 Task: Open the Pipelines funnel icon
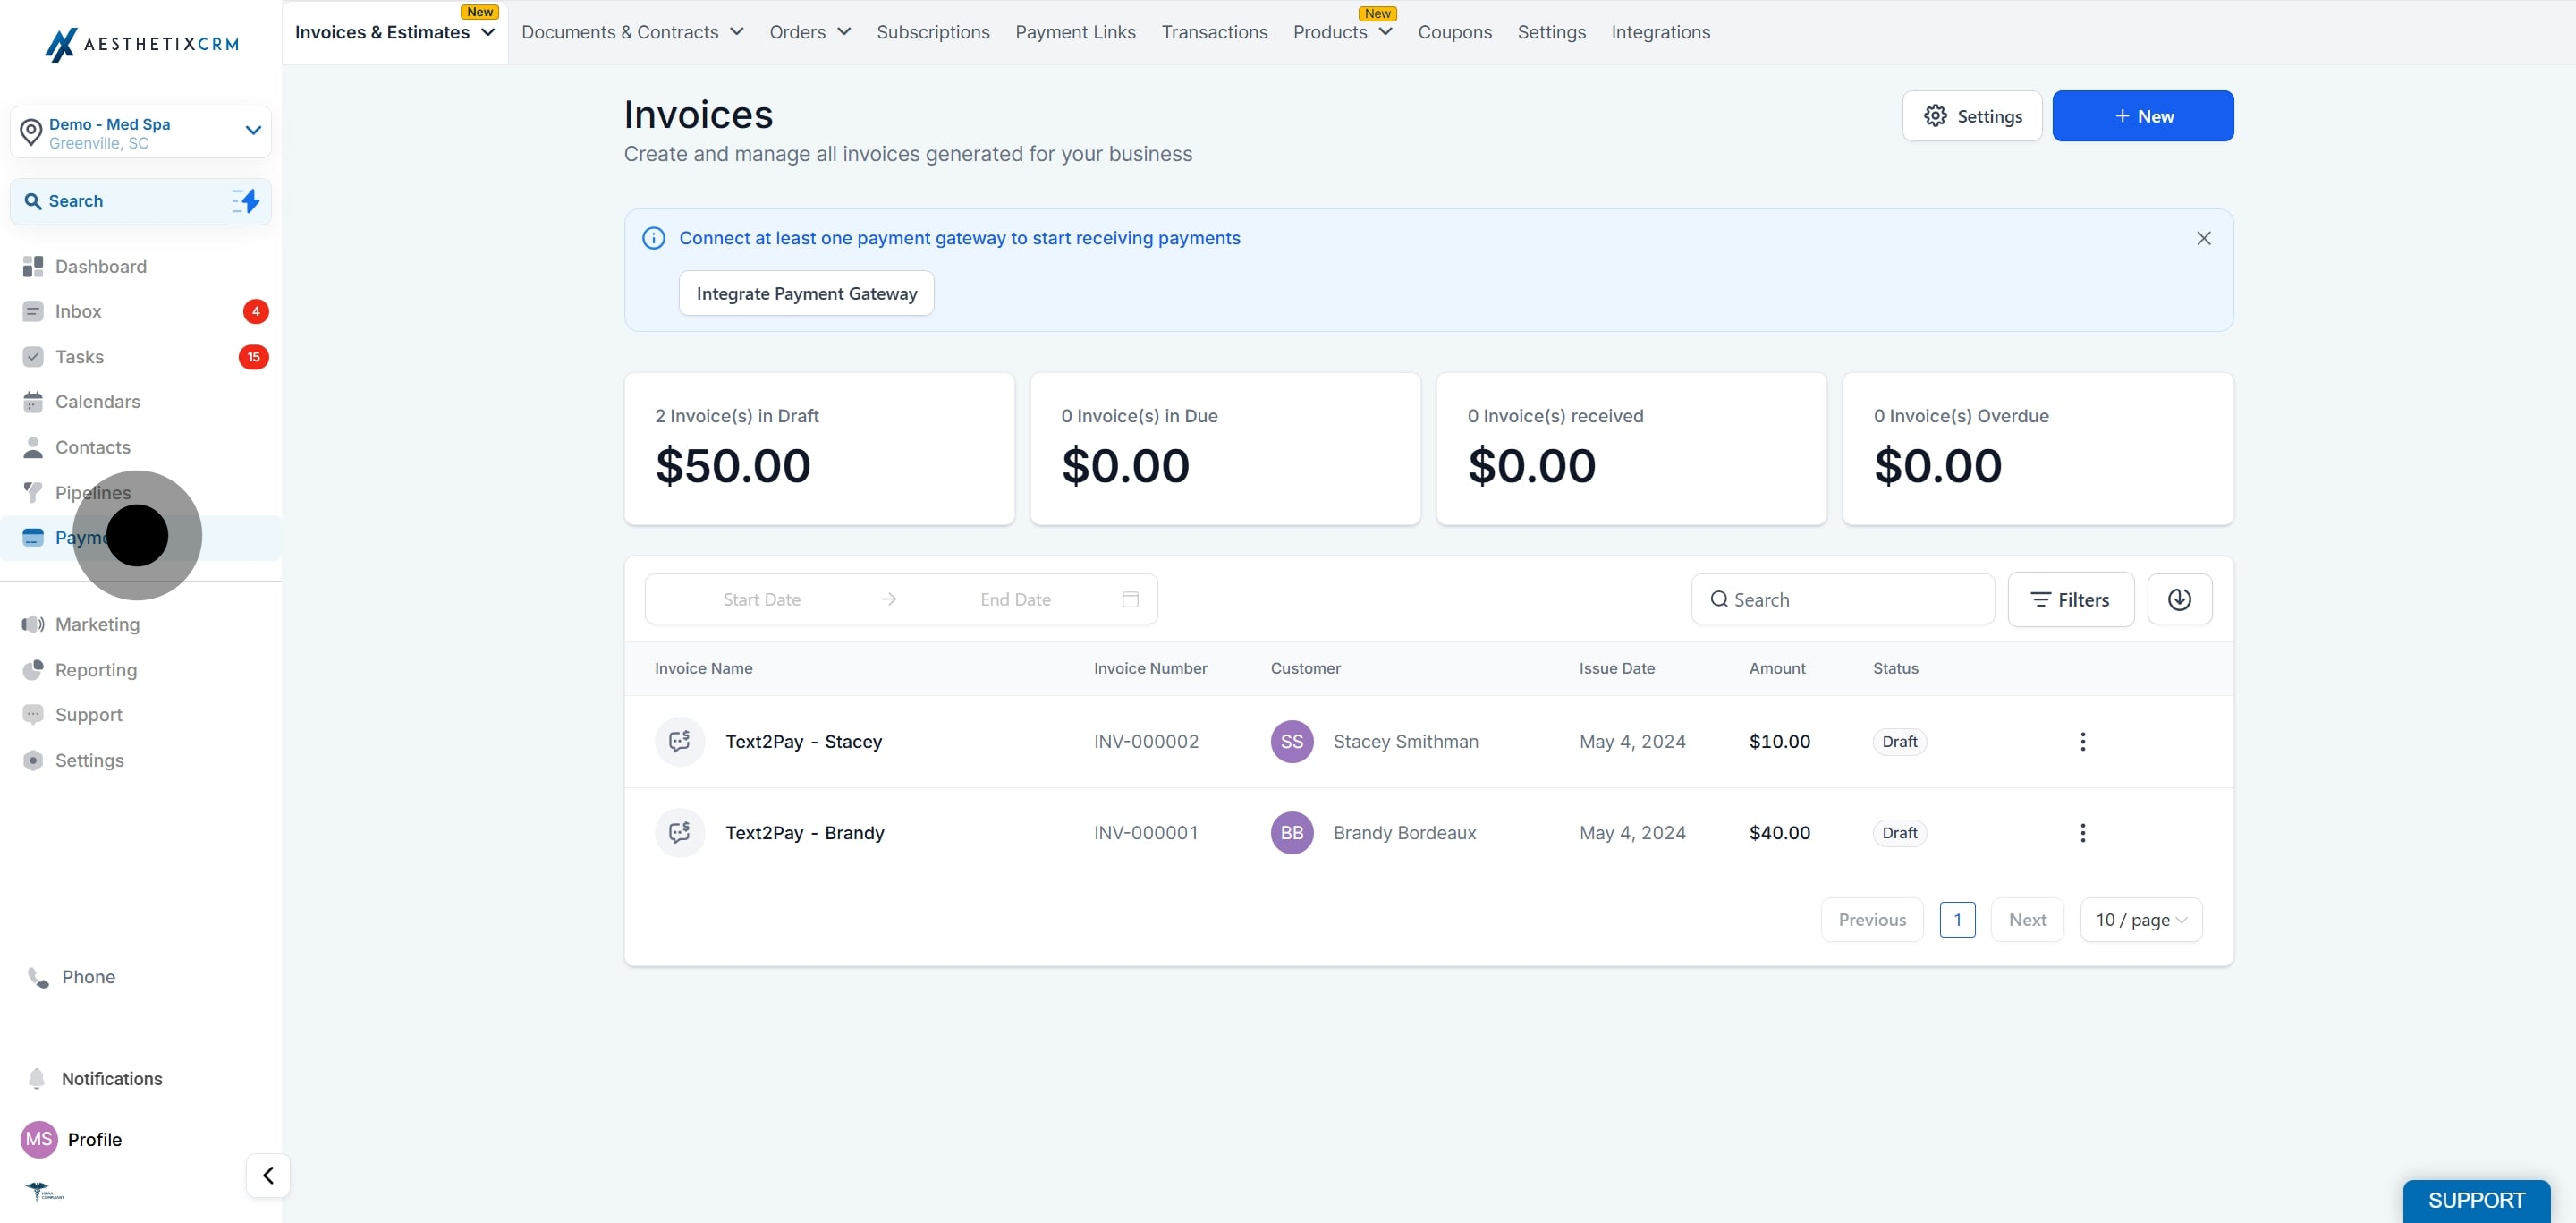[33, 492]
